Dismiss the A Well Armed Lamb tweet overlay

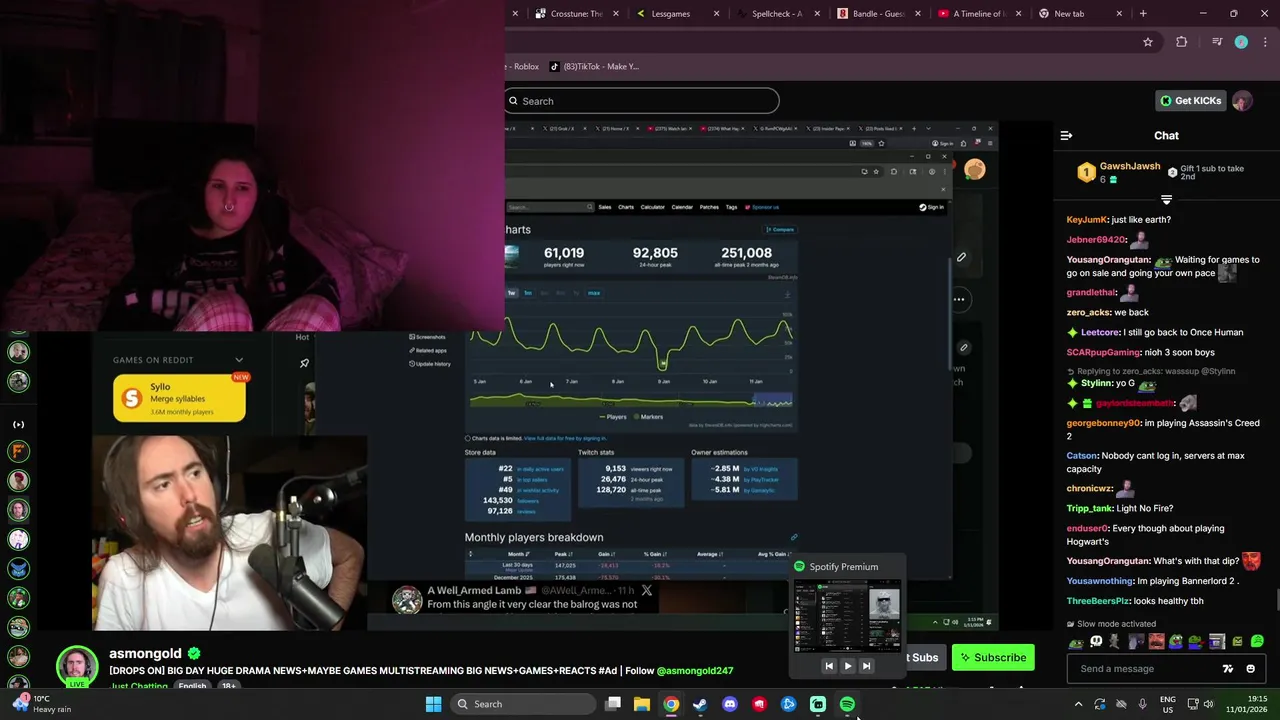pyautogui.click(x=646, y=591)
